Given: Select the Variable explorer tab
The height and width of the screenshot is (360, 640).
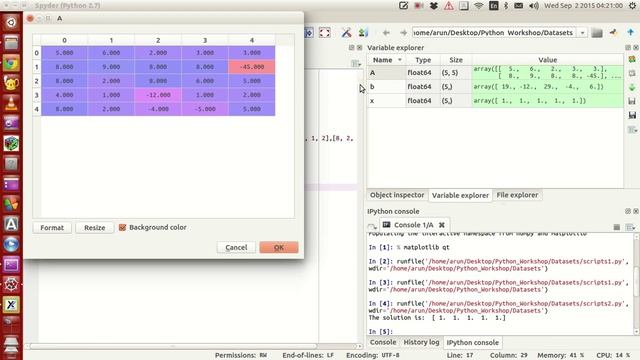Looking at the screenshot, I should tap(460, 196).
